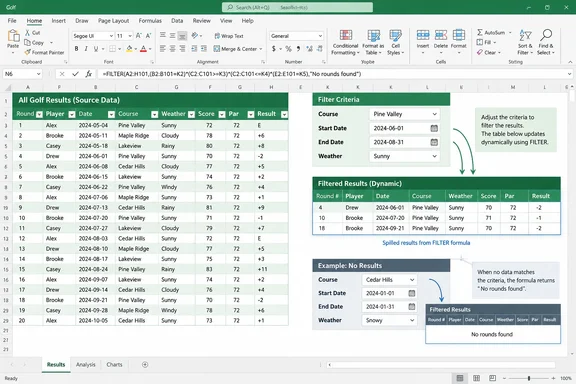
Task: Open Start Date calendar picker icon
Action: 434,128
